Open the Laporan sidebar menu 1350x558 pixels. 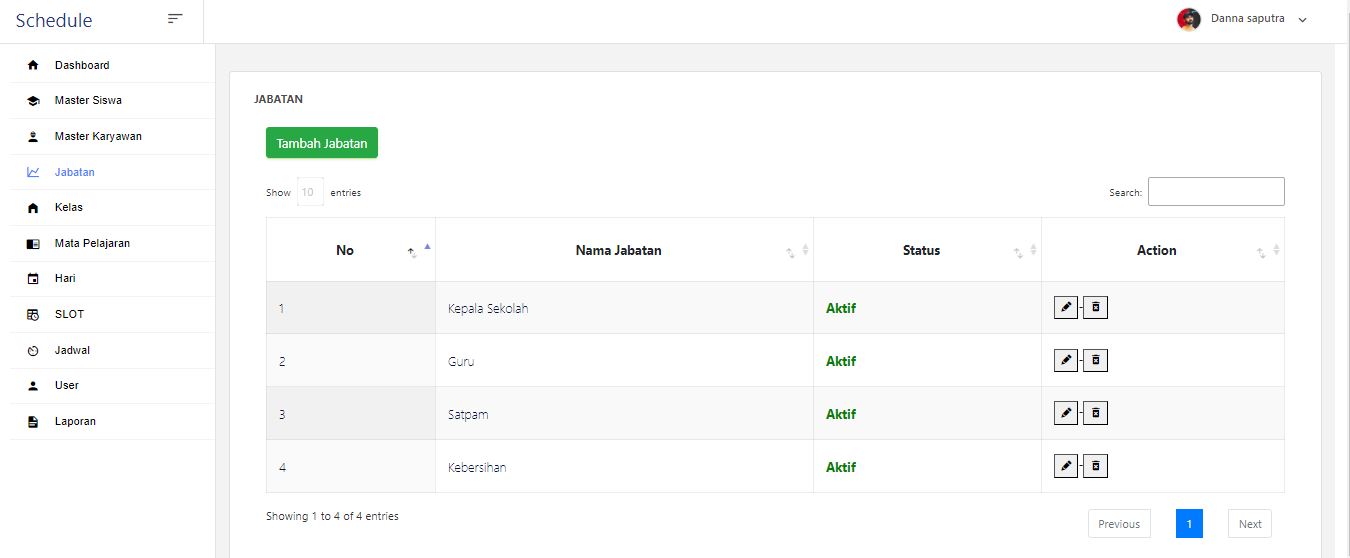(75, 421)
